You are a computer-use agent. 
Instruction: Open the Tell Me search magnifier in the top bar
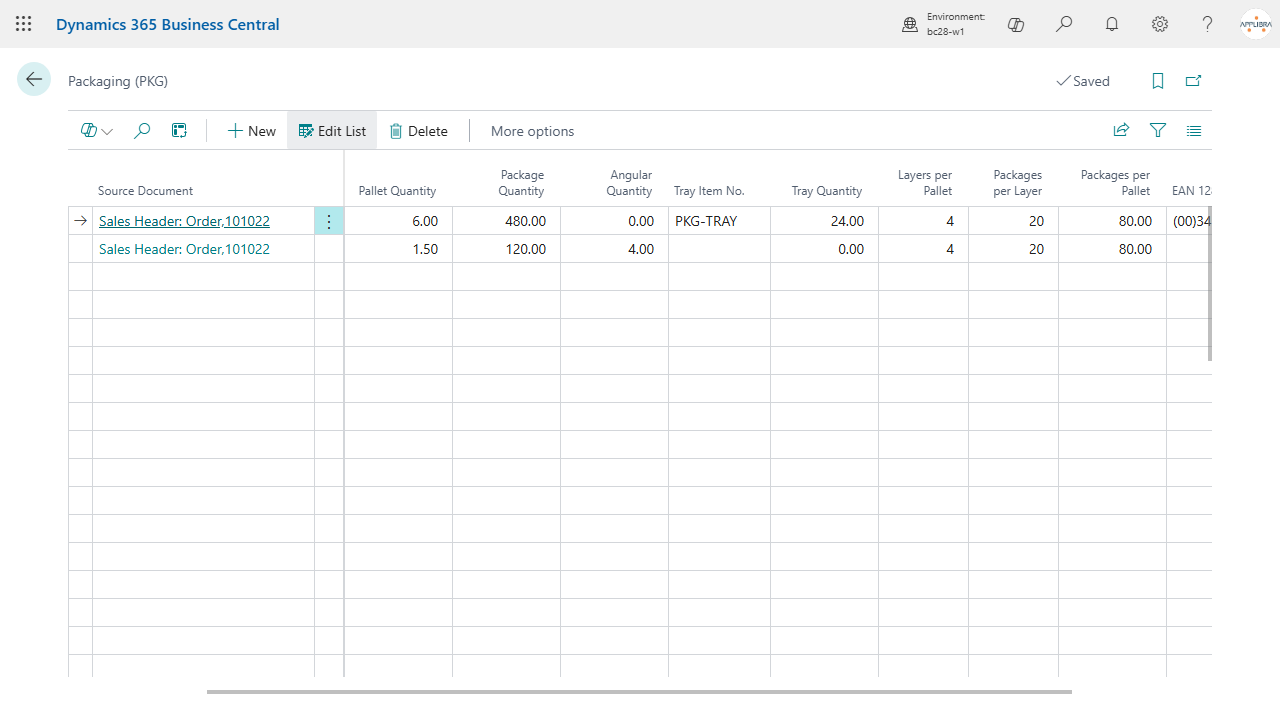coord(1064,24)
